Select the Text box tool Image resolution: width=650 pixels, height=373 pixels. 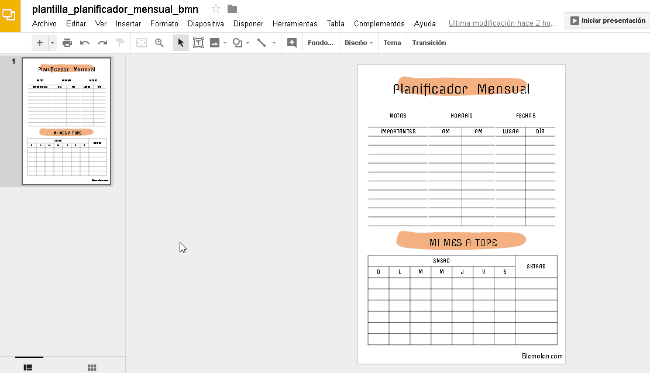(x=199, y=43)
